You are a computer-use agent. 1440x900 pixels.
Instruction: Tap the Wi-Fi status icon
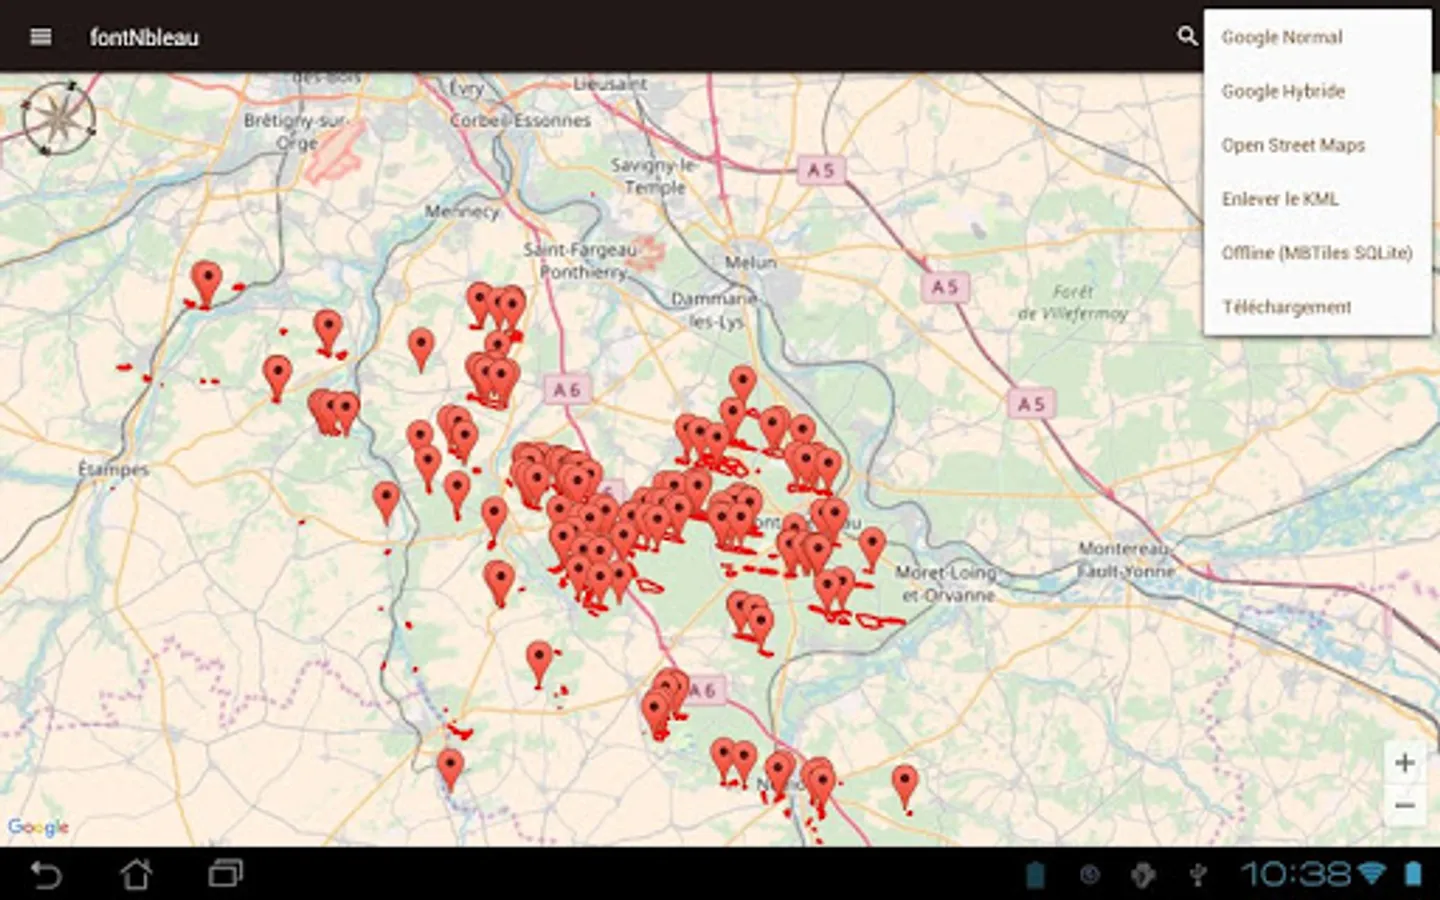pos(1372,874)
